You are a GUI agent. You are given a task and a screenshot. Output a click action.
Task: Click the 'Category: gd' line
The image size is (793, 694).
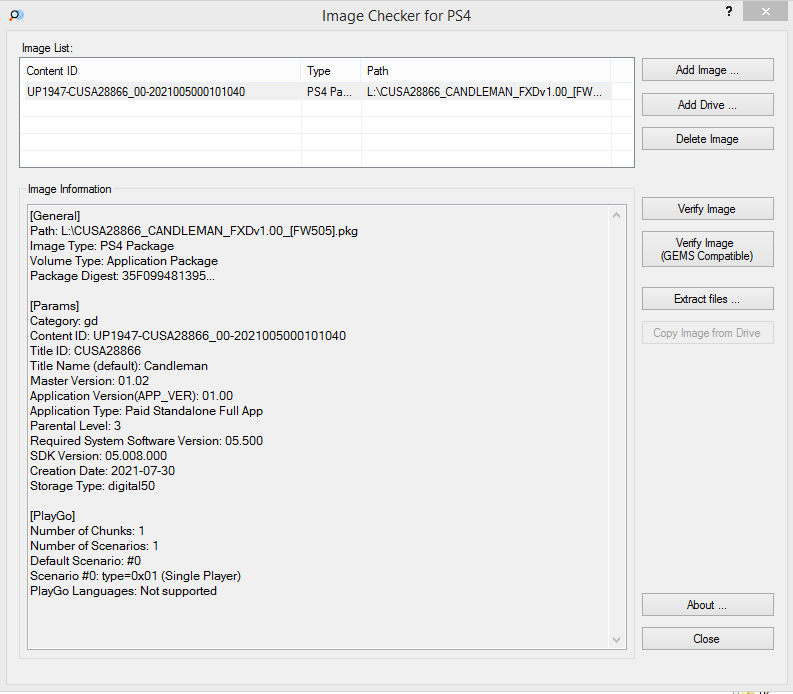[x=64, y=321]
